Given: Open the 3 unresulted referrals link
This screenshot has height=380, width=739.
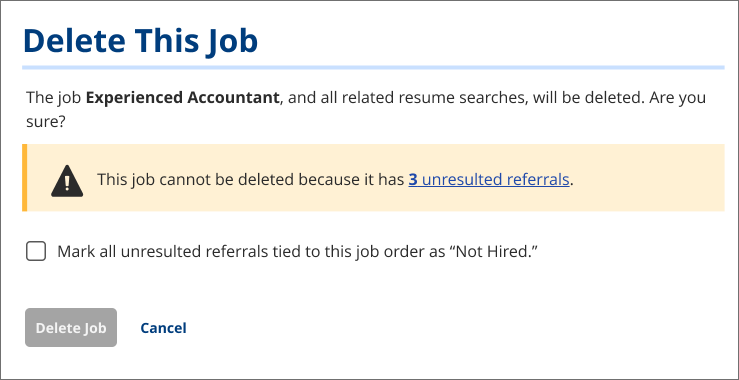Looking at the screenshot, I should click(x=489, y=180).
